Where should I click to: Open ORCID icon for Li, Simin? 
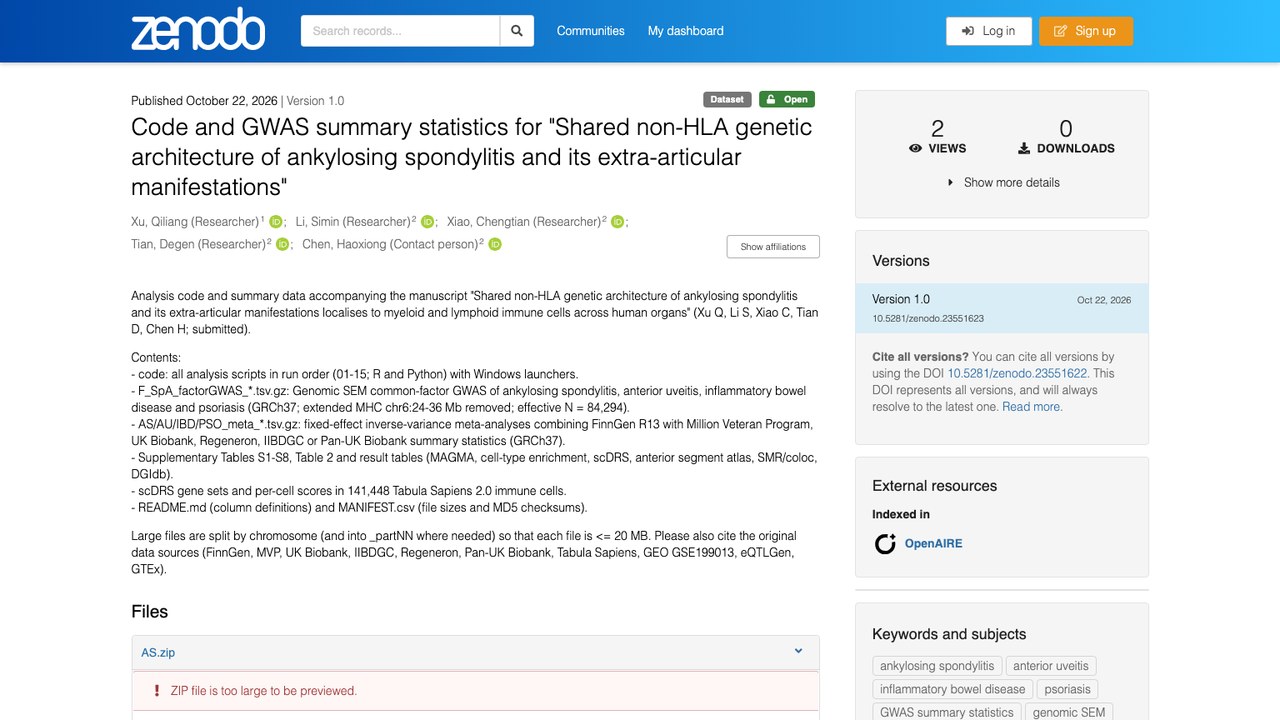427,222
